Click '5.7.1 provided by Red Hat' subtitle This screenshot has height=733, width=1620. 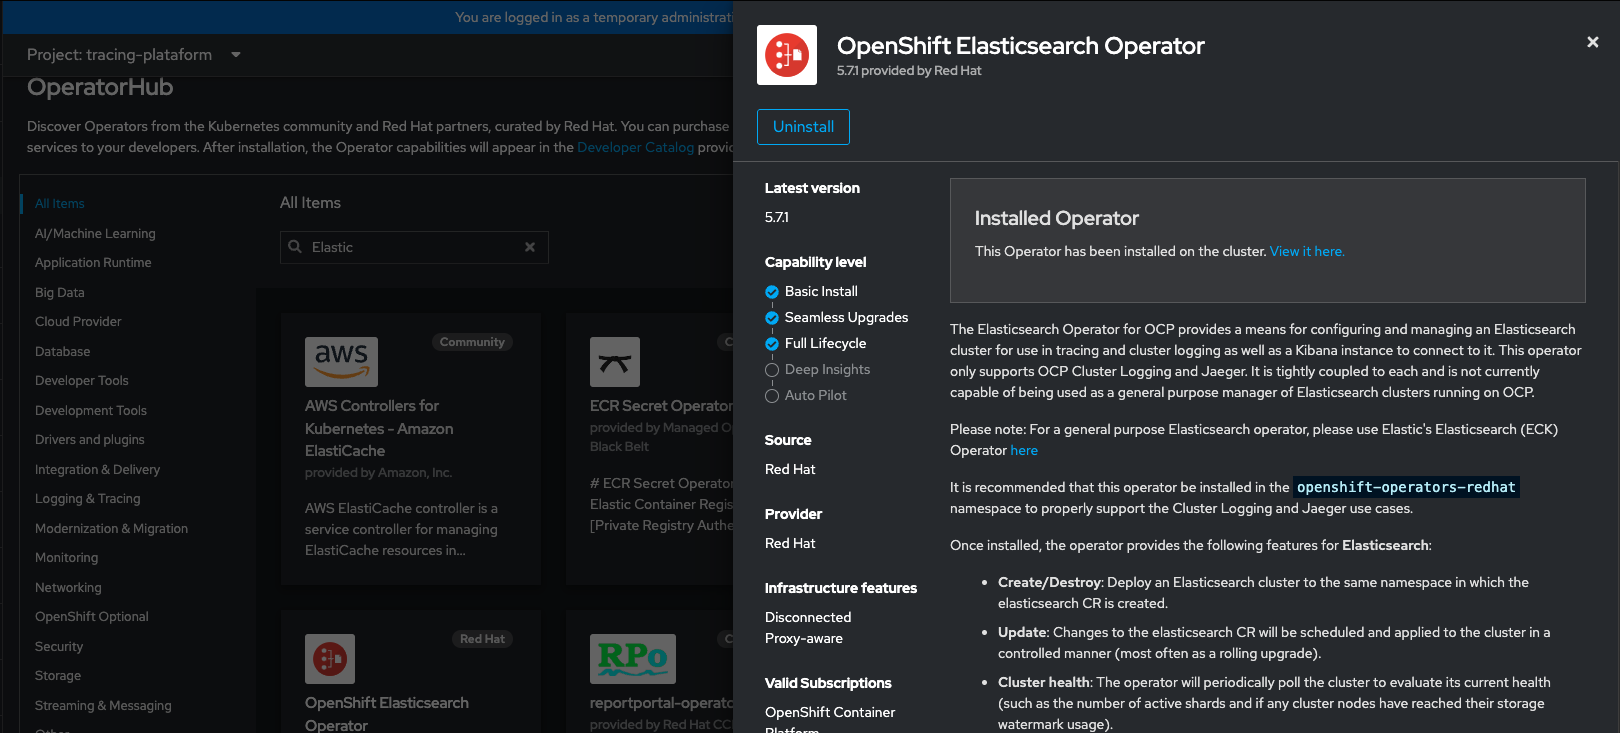(909, 71)
